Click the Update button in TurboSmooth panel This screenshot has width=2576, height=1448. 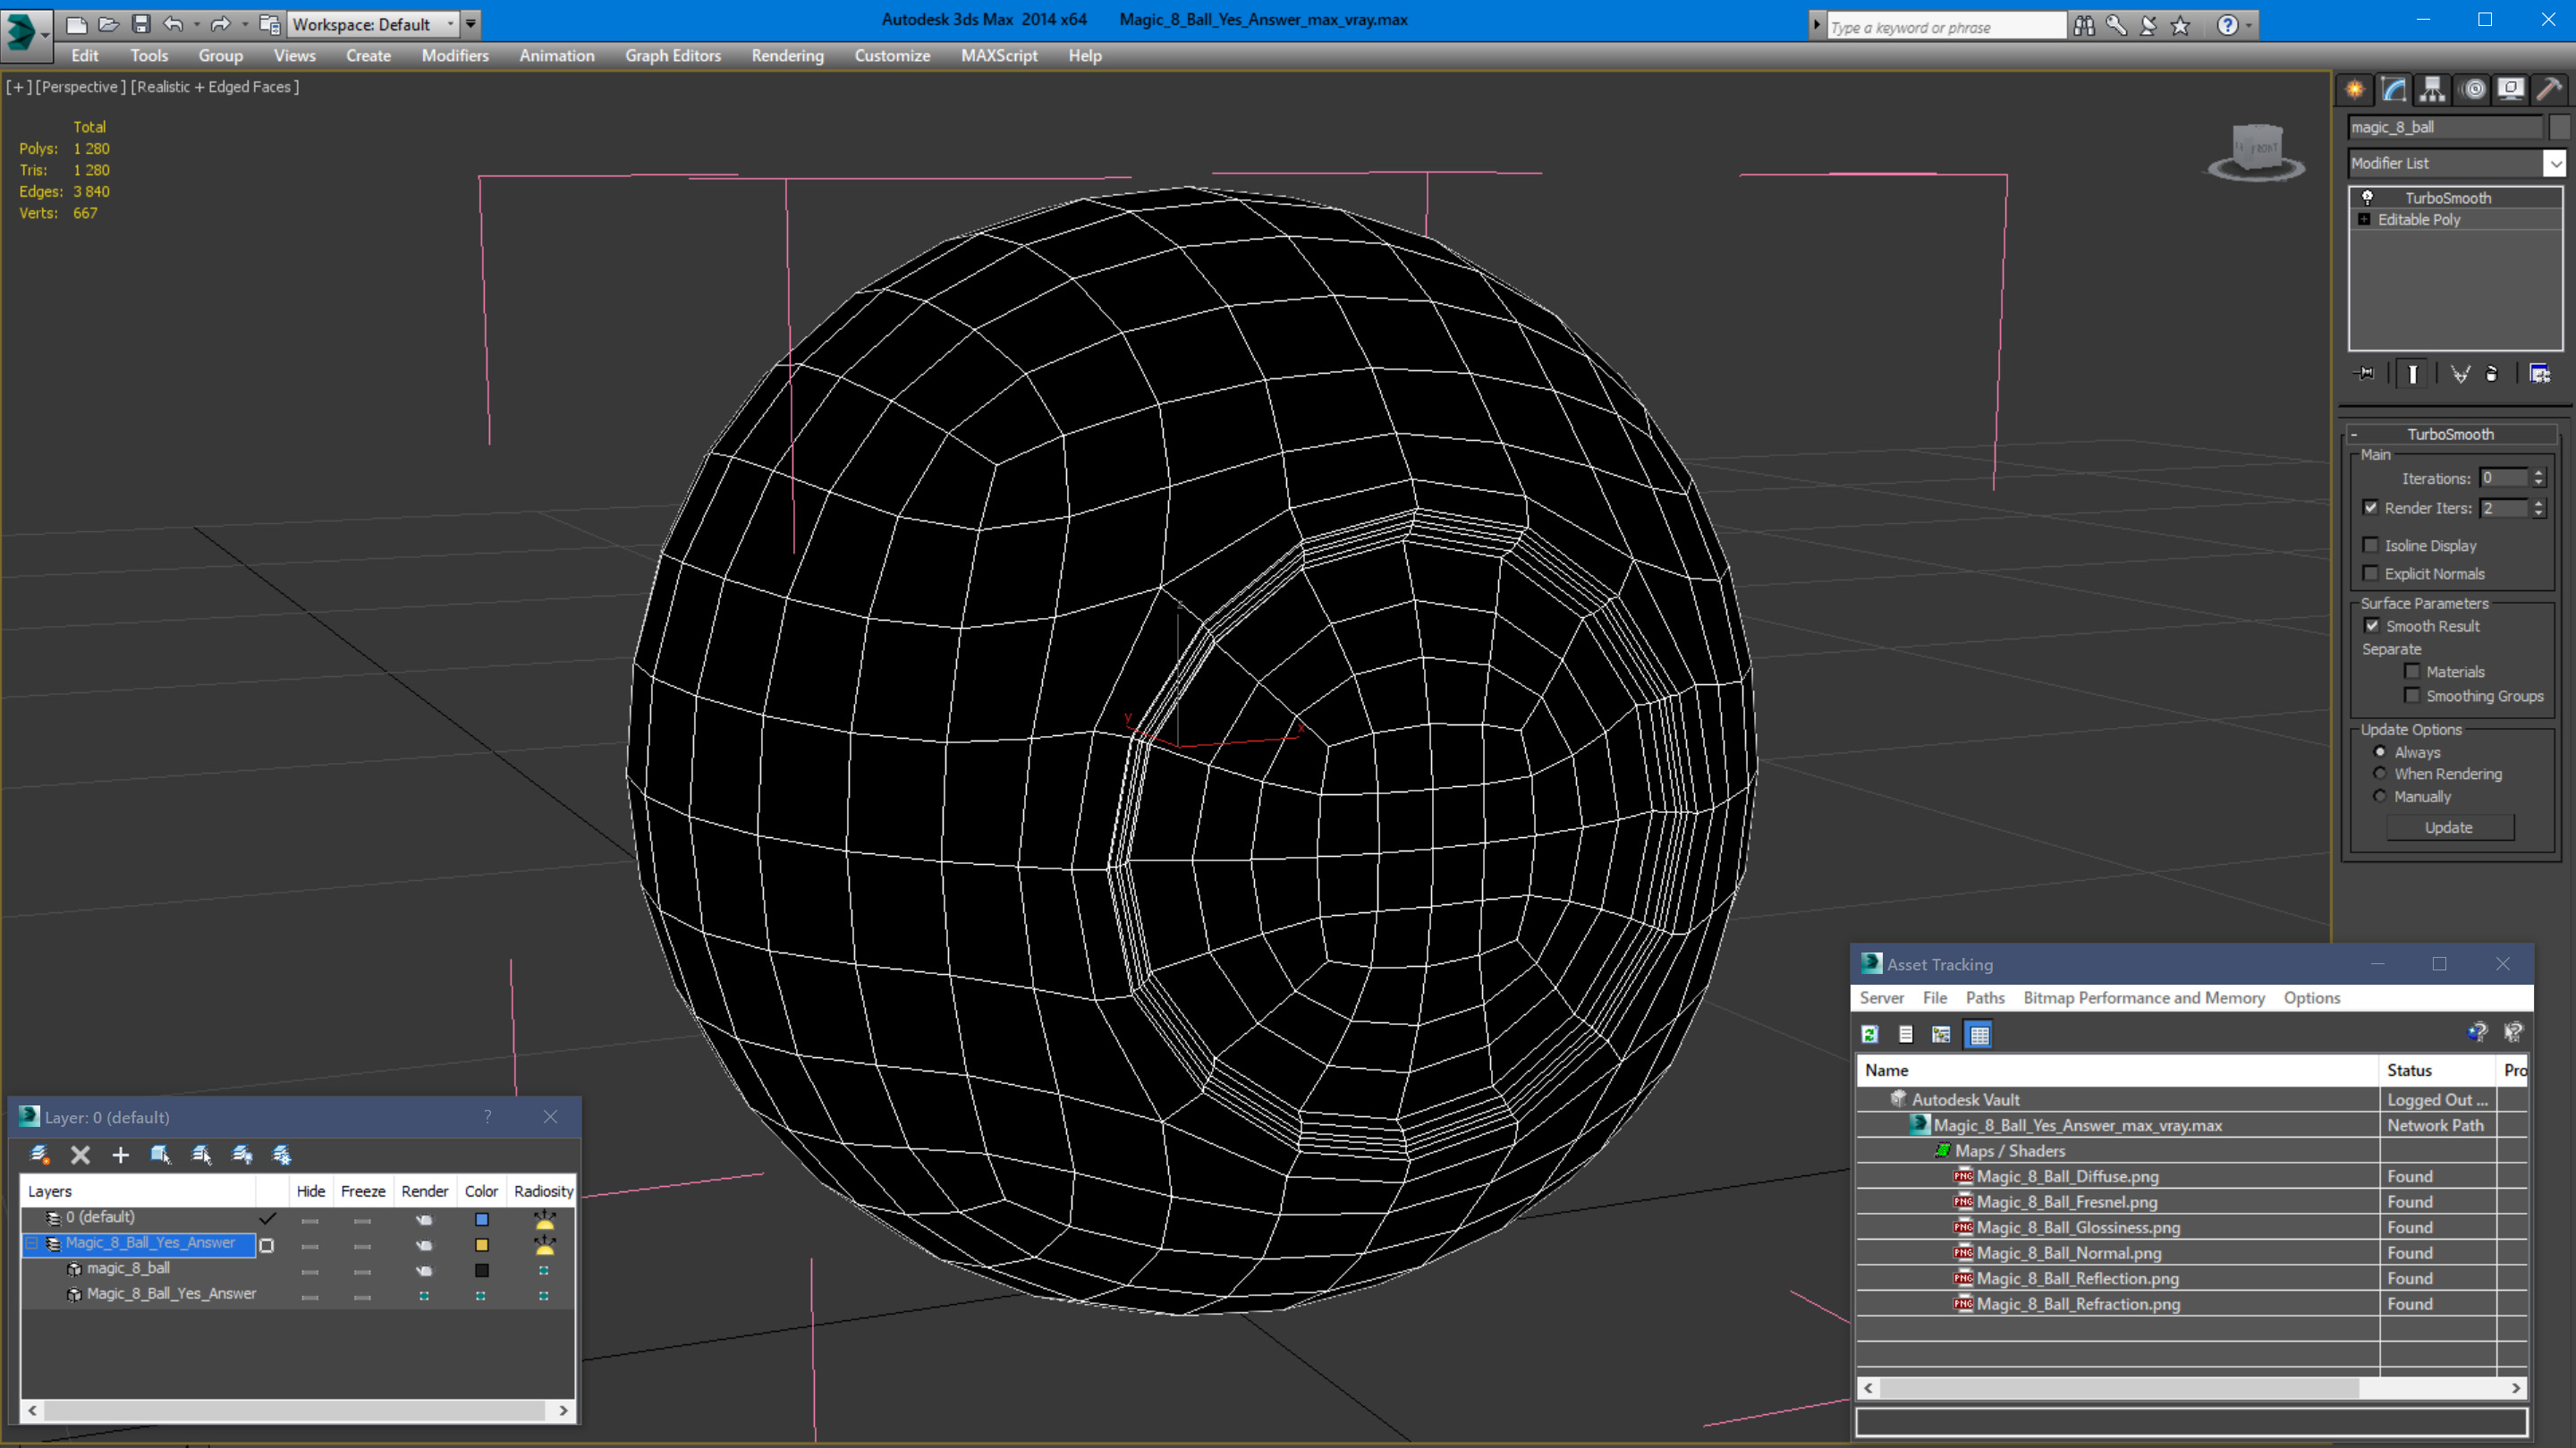(x=2447, y=826)
